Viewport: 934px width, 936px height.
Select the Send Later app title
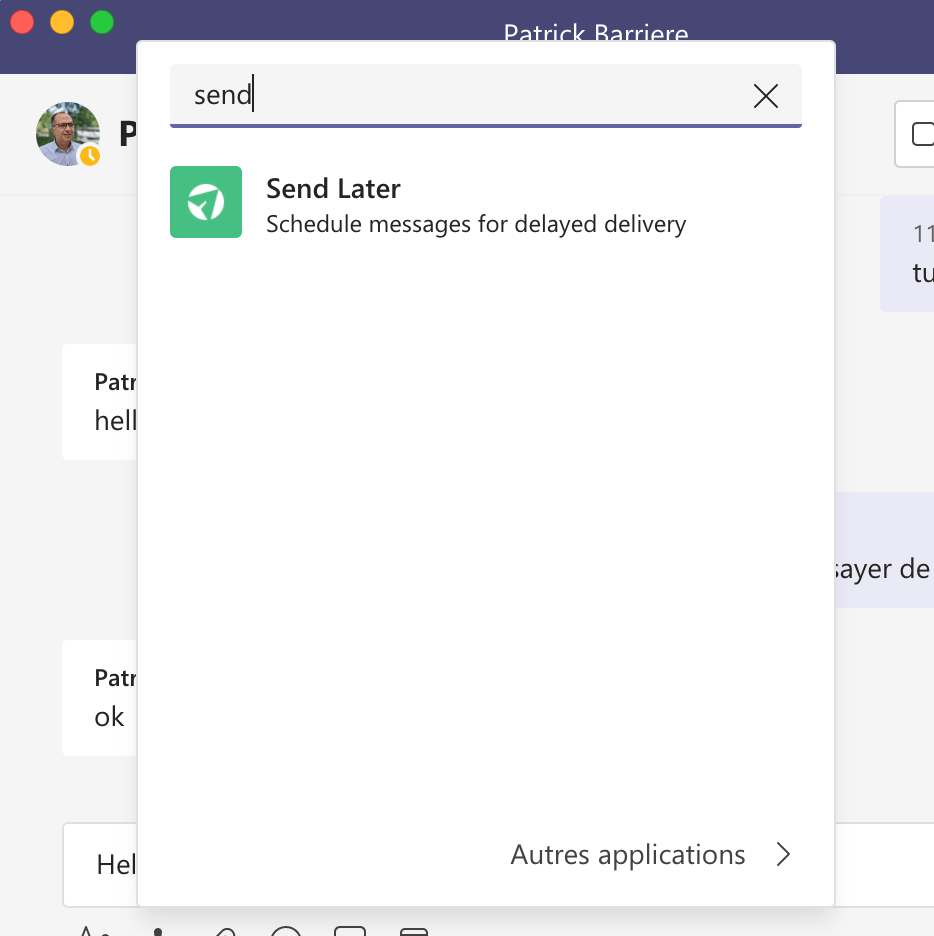click(333, 188)
